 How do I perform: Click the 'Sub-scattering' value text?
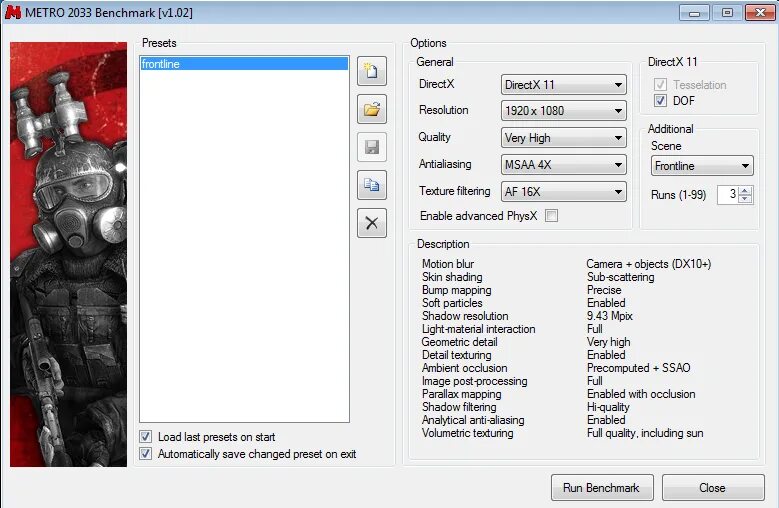(x=621, y=277)
